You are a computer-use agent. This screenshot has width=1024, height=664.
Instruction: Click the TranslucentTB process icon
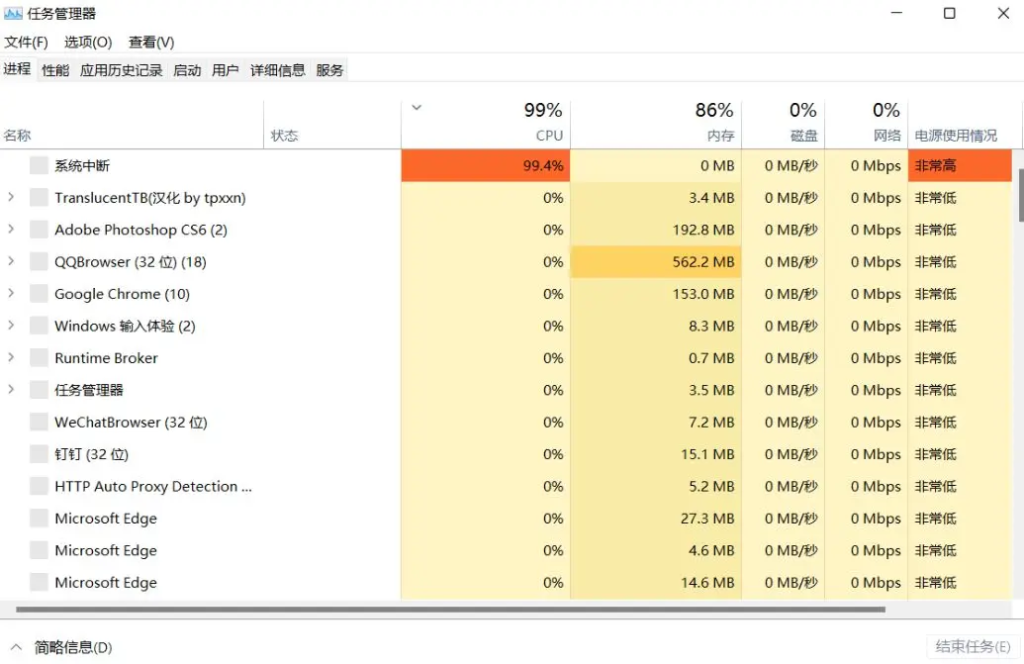point(39,197)
